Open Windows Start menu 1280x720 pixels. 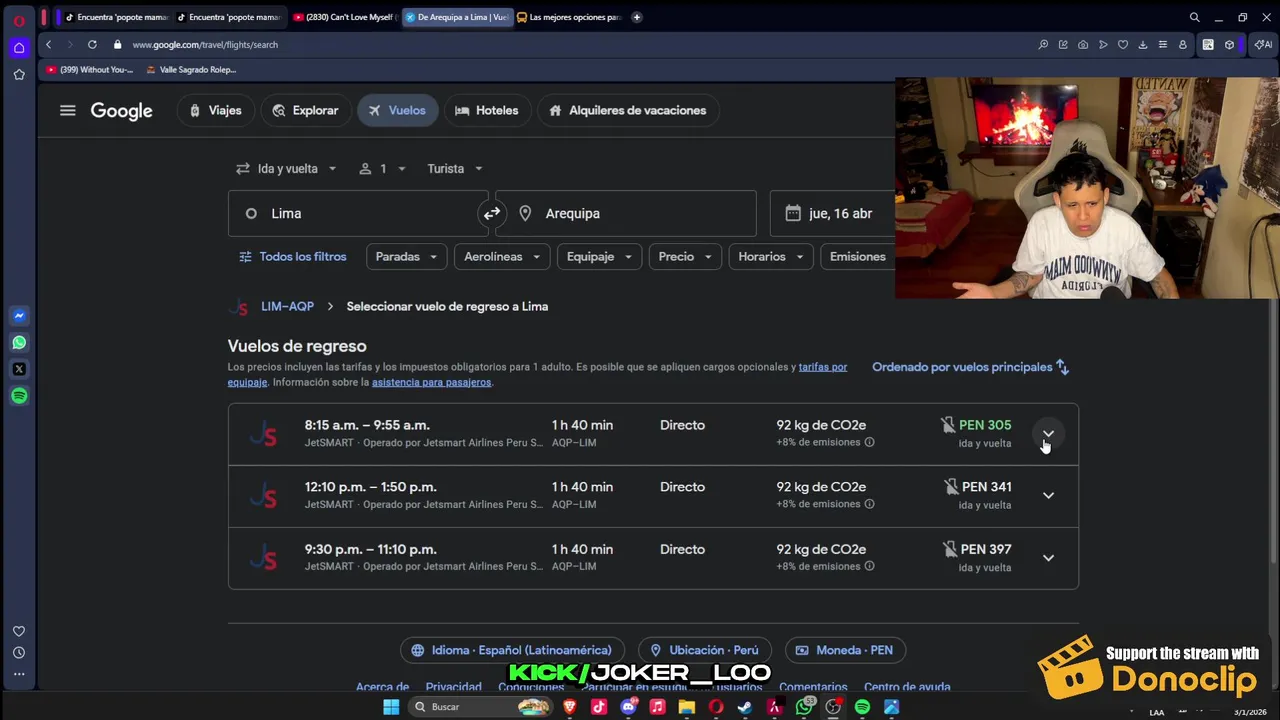(391, 707)
